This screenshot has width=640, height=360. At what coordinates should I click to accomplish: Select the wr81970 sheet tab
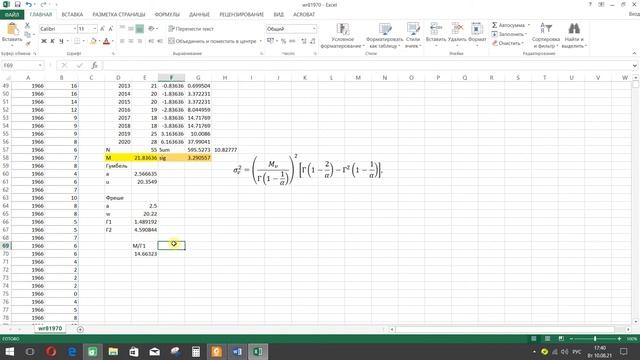coord(50,328)
